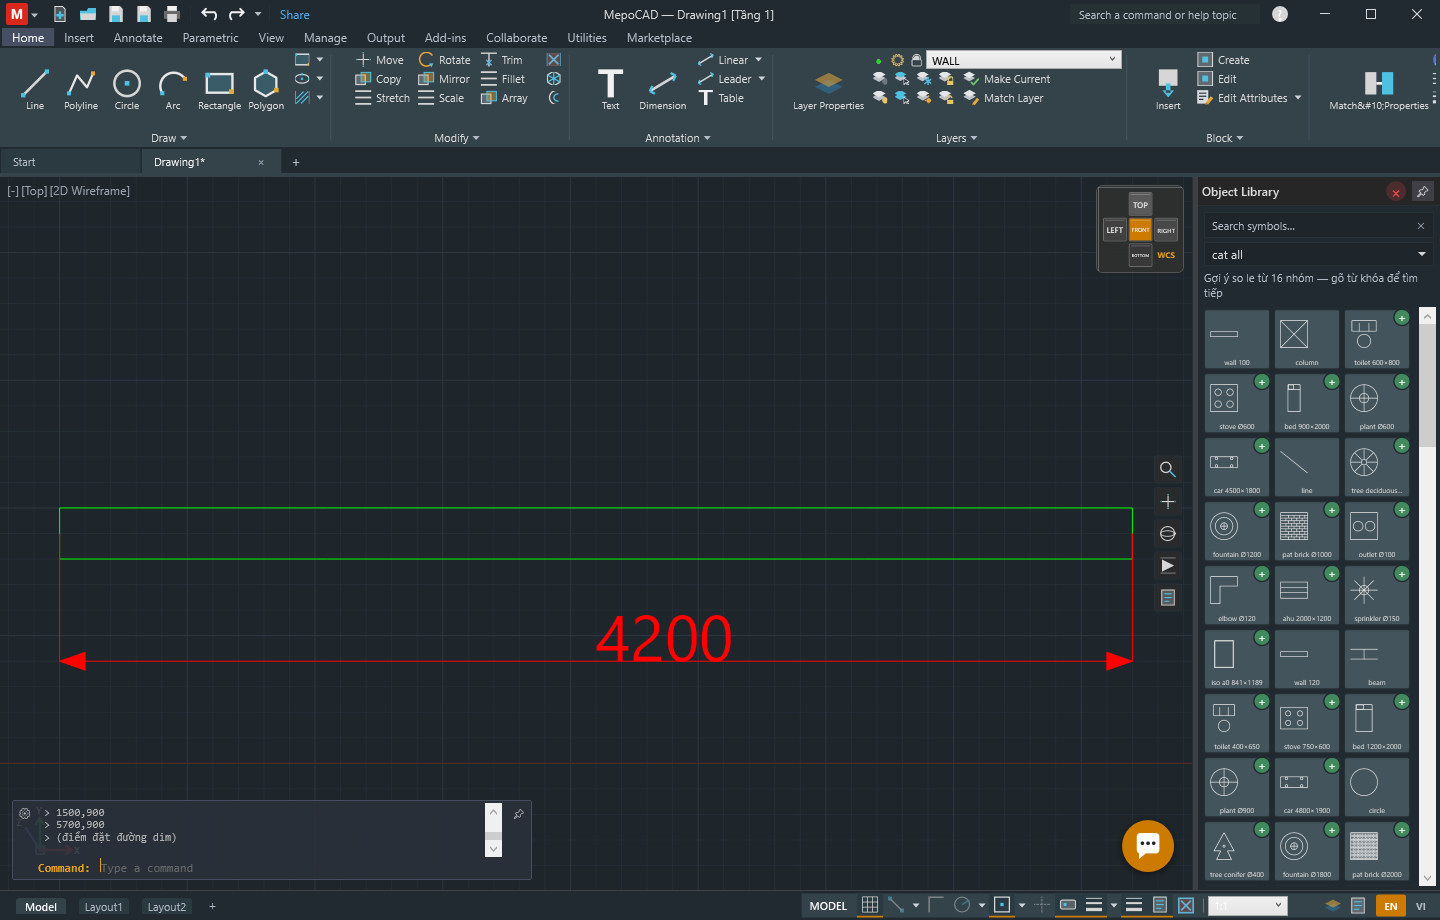Insert the column symbol from library
The image size is (1440, 920).
click(x=1306, y=339)
